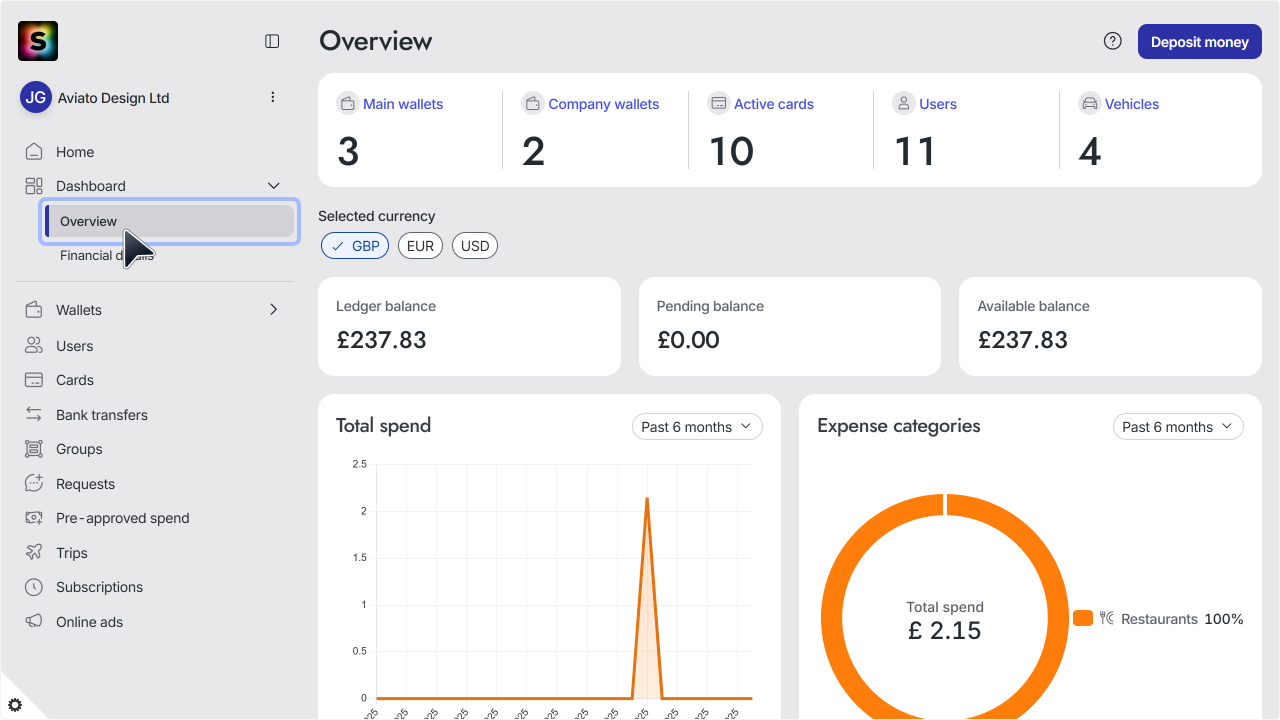Click the Total spend £ 2.15 figure
Screen dimensions: 1280x720
point(945,631)
